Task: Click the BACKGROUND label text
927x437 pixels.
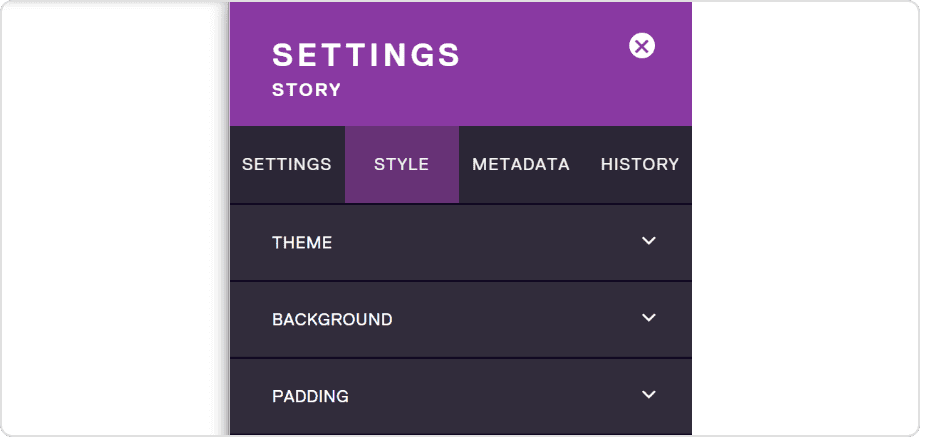Action: click(x=332, y=319)
